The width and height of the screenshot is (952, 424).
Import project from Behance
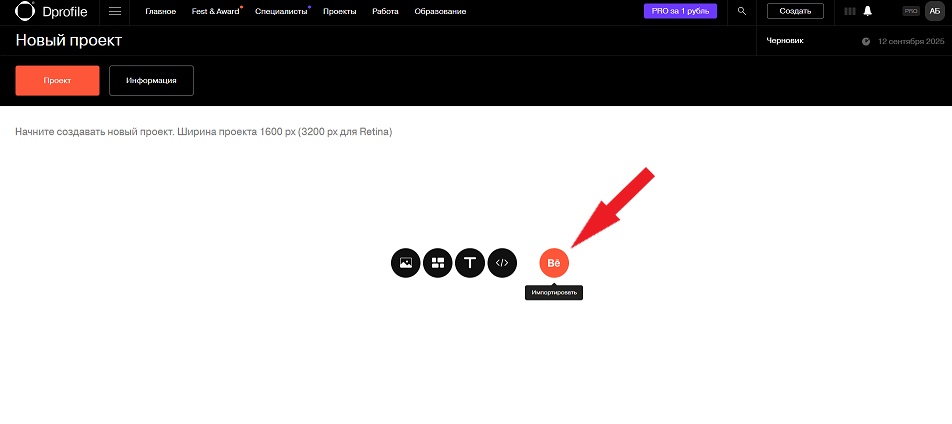554,263
